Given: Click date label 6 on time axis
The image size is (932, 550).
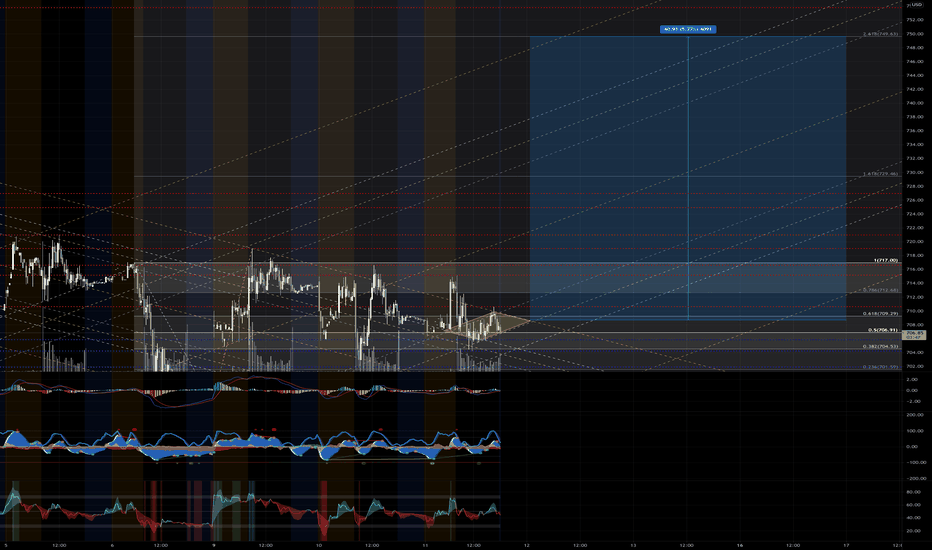Looking at the screenshot, I should 112,545.
